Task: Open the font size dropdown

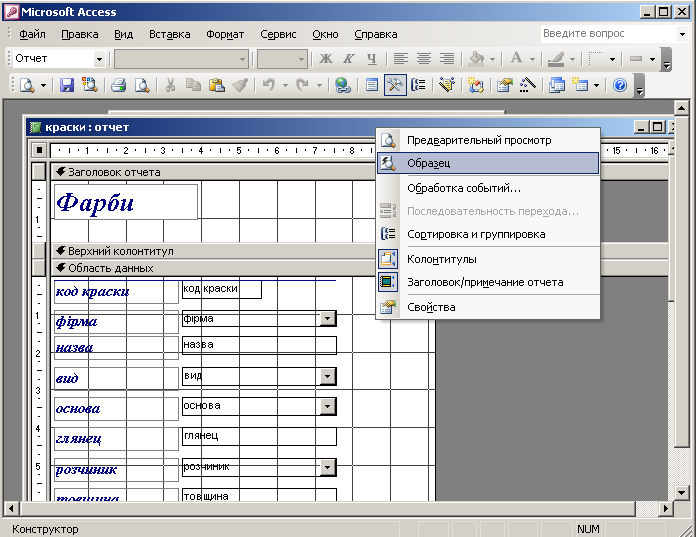Action: click(x=301, y=59)
